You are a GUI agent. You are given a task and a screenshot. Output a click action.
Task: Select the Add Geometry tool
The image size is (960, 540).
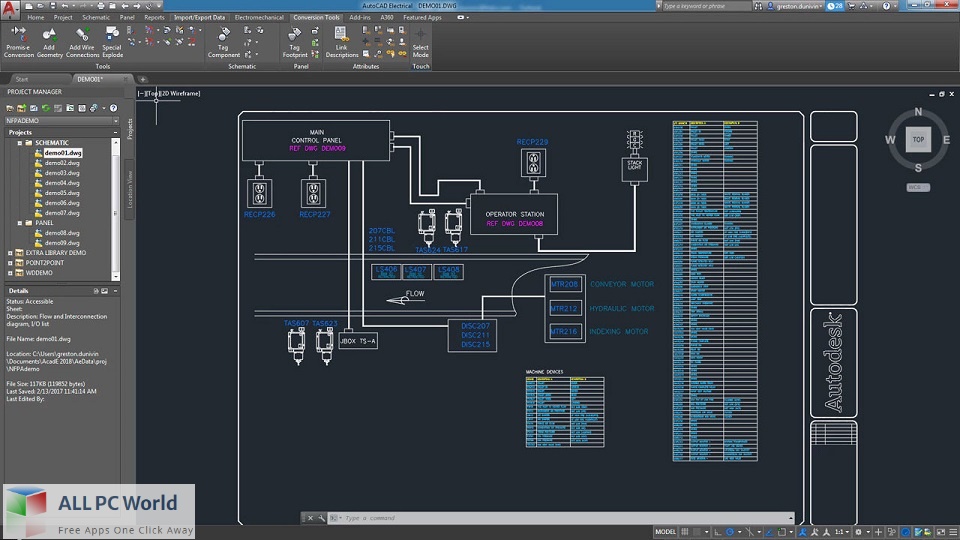(x=50, y=42)
